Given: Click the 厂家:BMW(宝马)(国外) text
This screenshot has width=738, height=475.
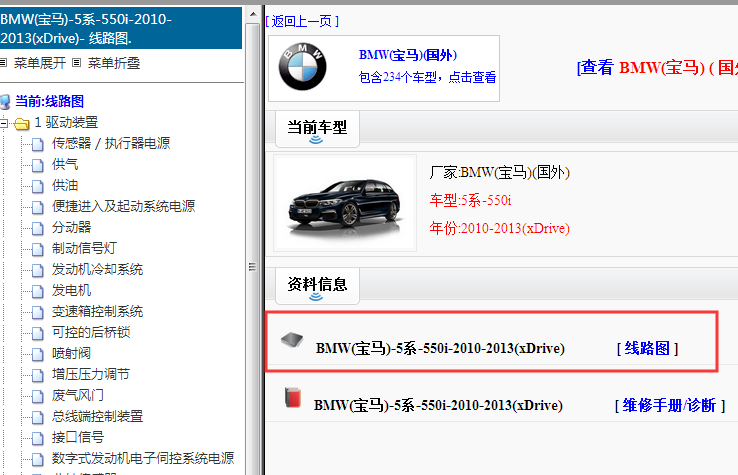Looking at the screenshot, I should (x=499, y=173).
